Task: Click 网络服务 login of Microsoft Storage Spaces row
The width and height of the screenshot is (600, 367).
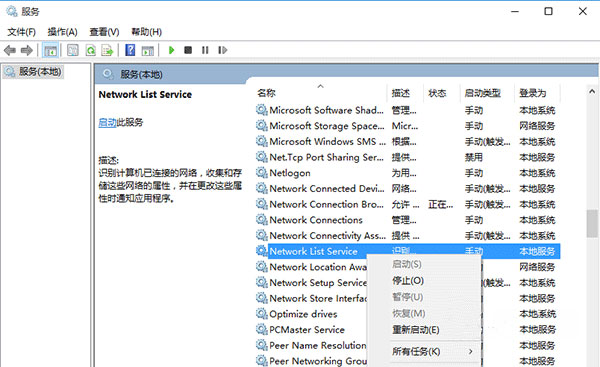Action: point(537,126)
